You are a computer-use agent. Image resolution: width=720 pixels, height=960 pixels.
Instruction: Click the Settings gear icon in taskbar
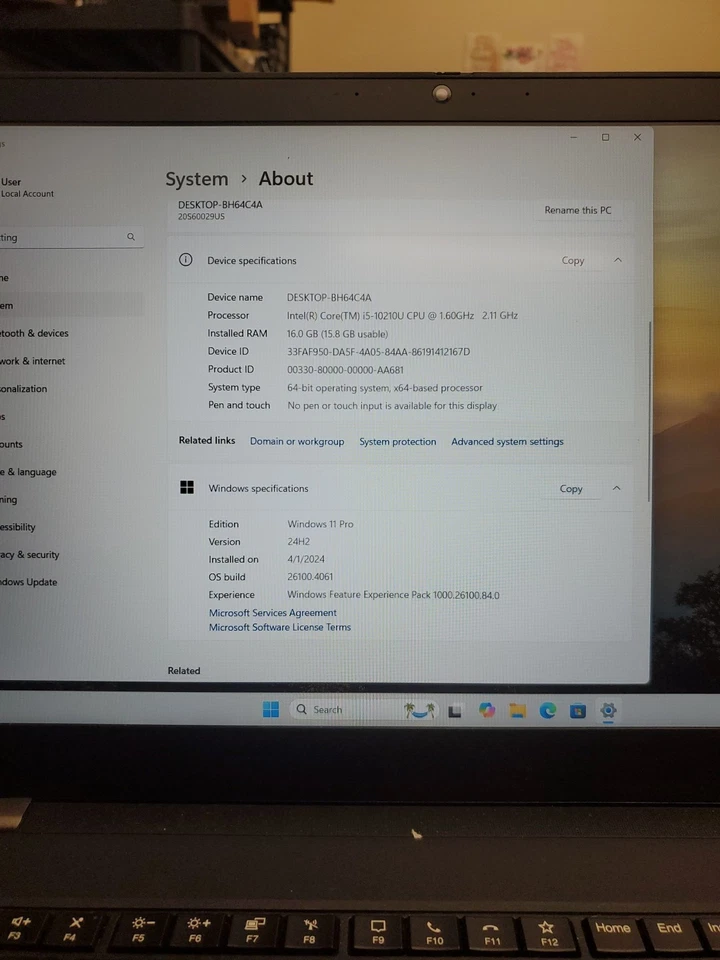[608, 710]
